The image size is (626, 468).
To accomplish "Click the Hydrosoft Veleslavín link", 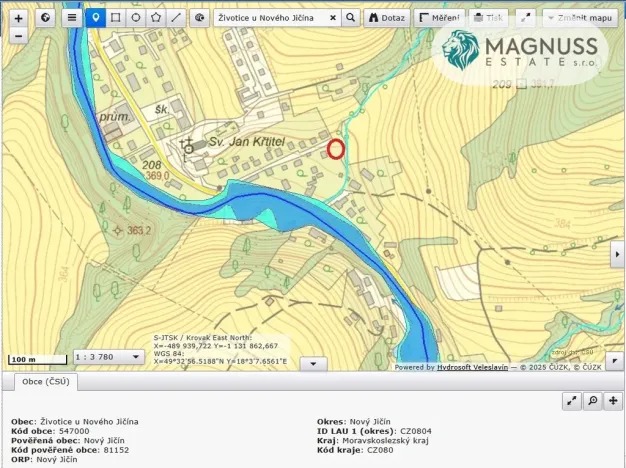I will click(475, 367).
